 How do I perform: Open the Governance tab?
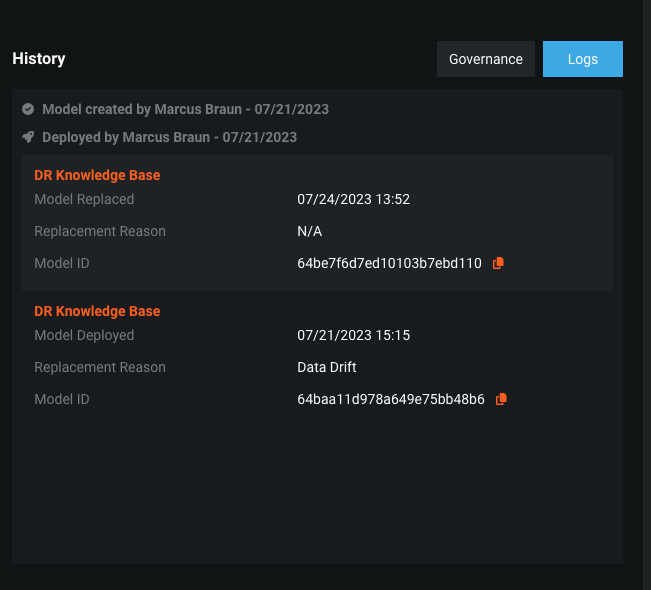(485, 59)
